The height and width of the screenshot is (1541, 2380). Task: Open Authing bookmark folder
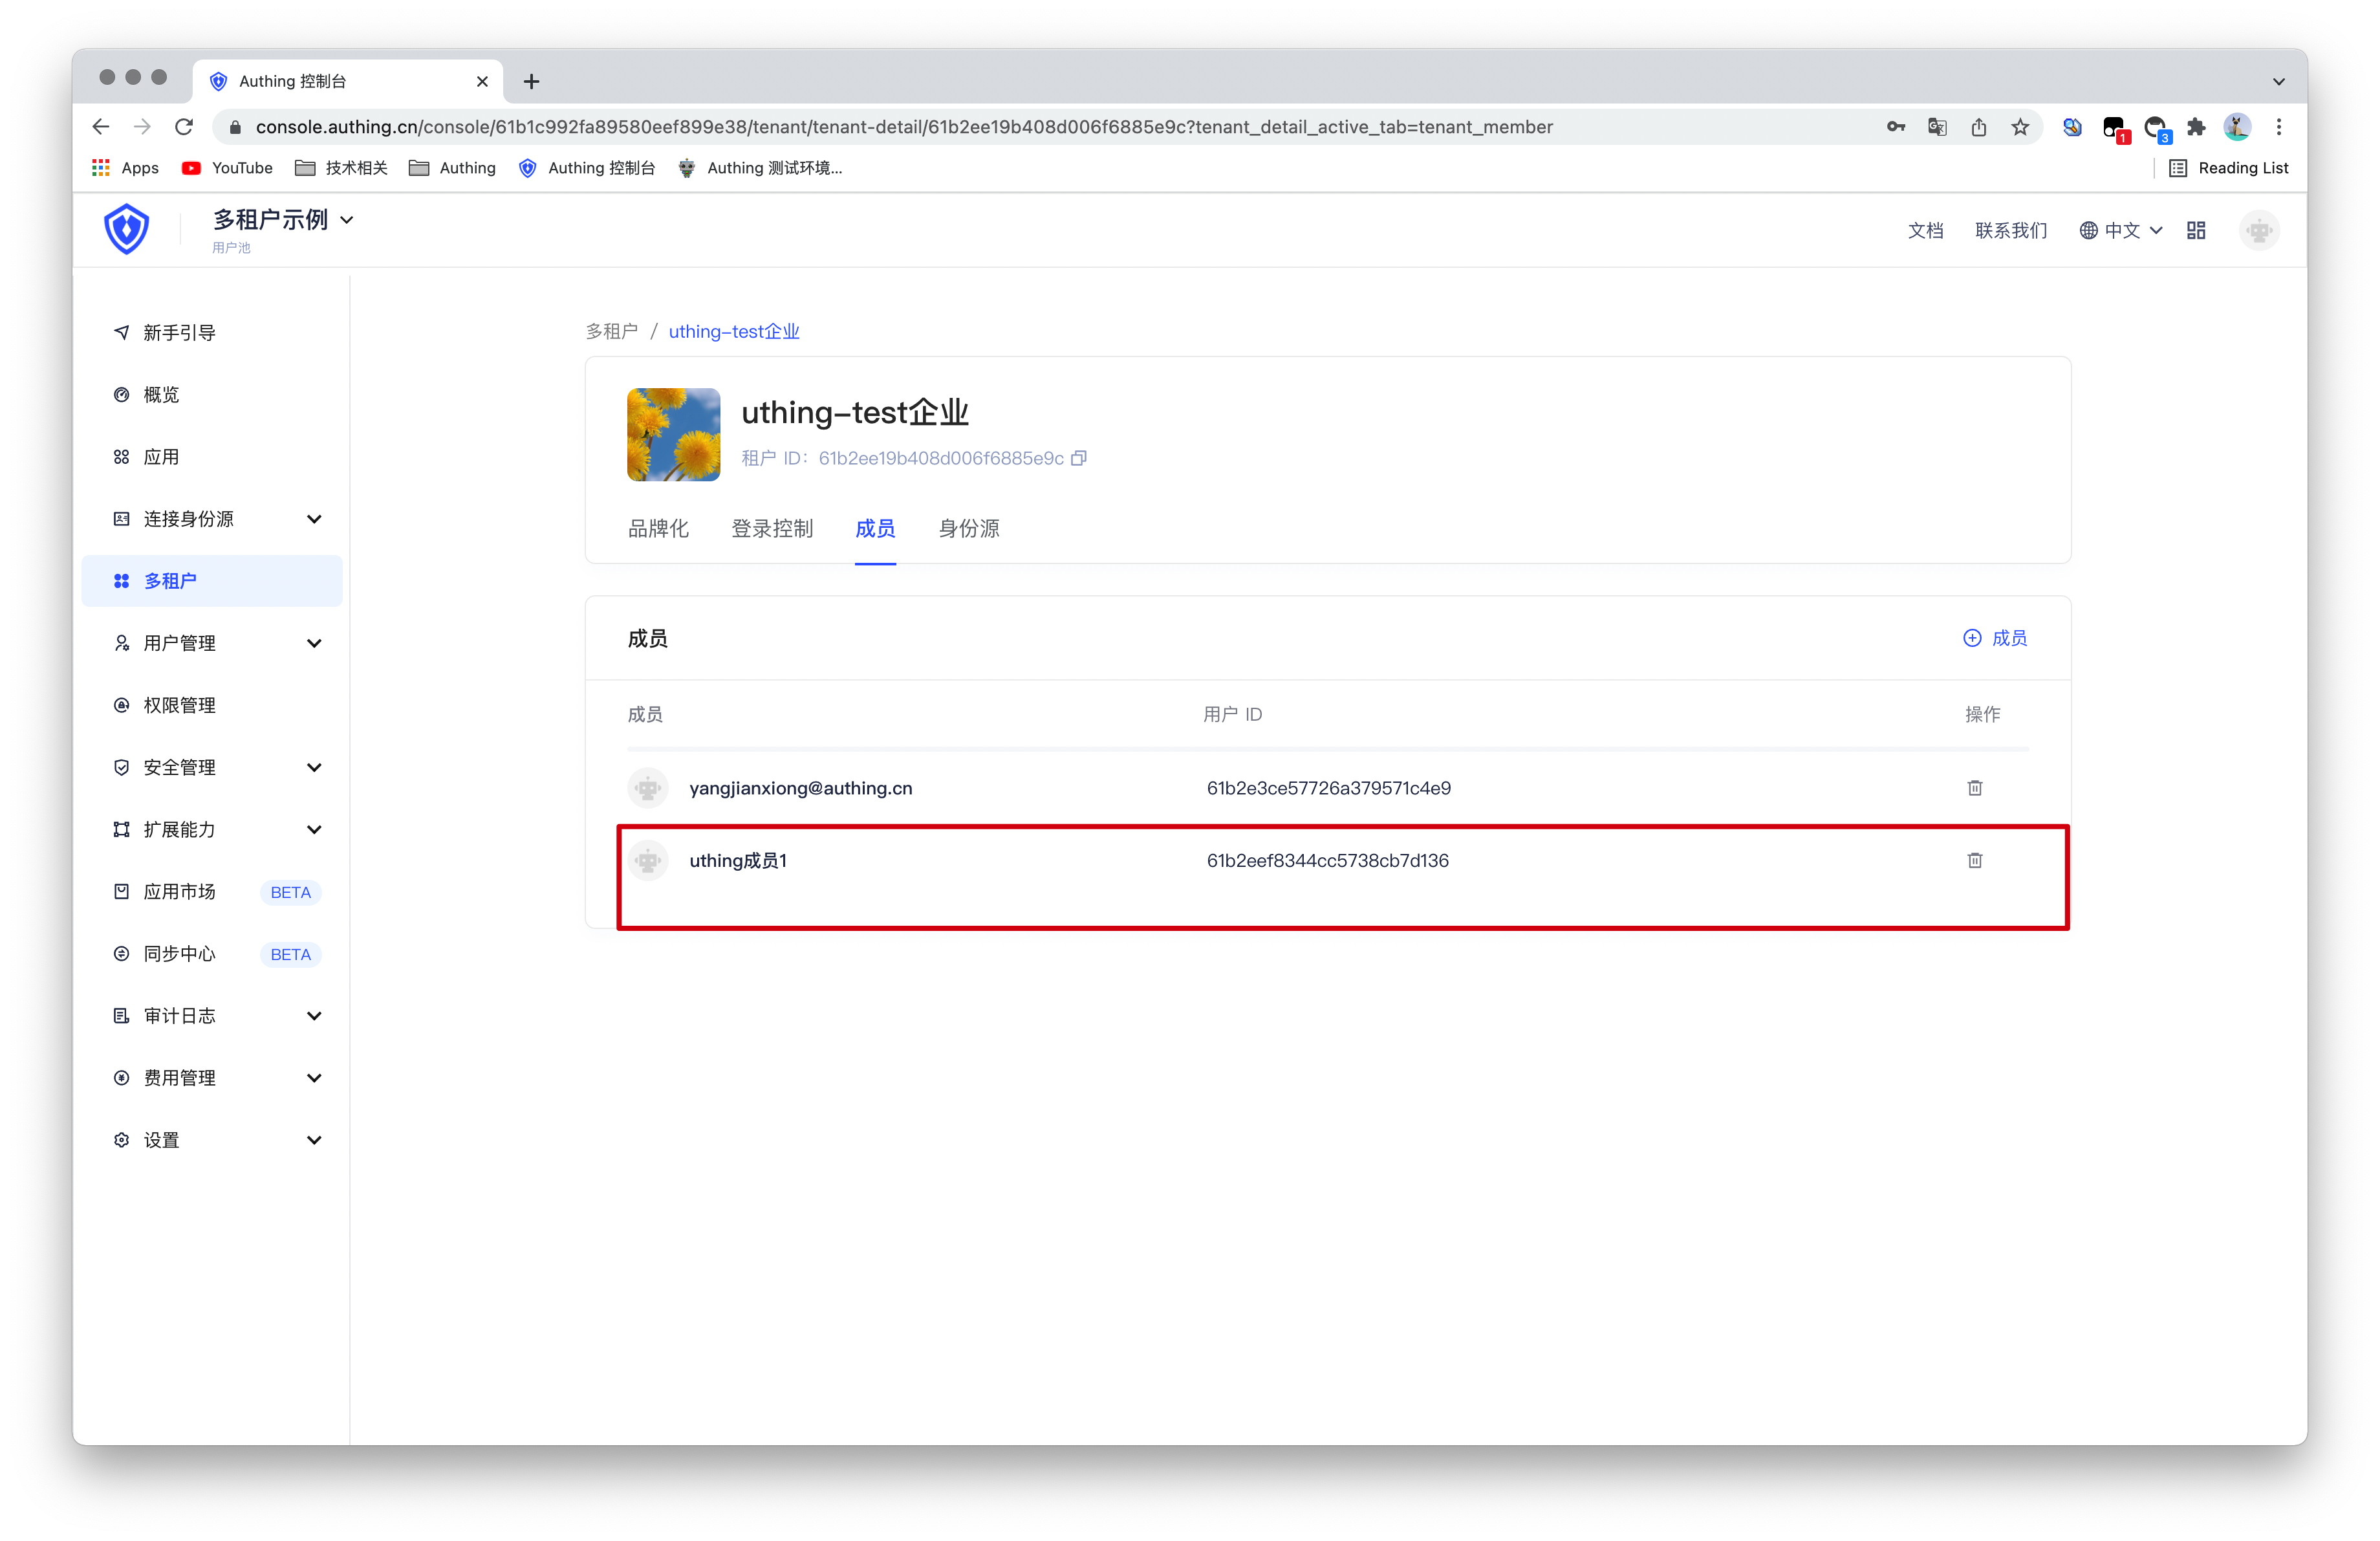point(452,168)
